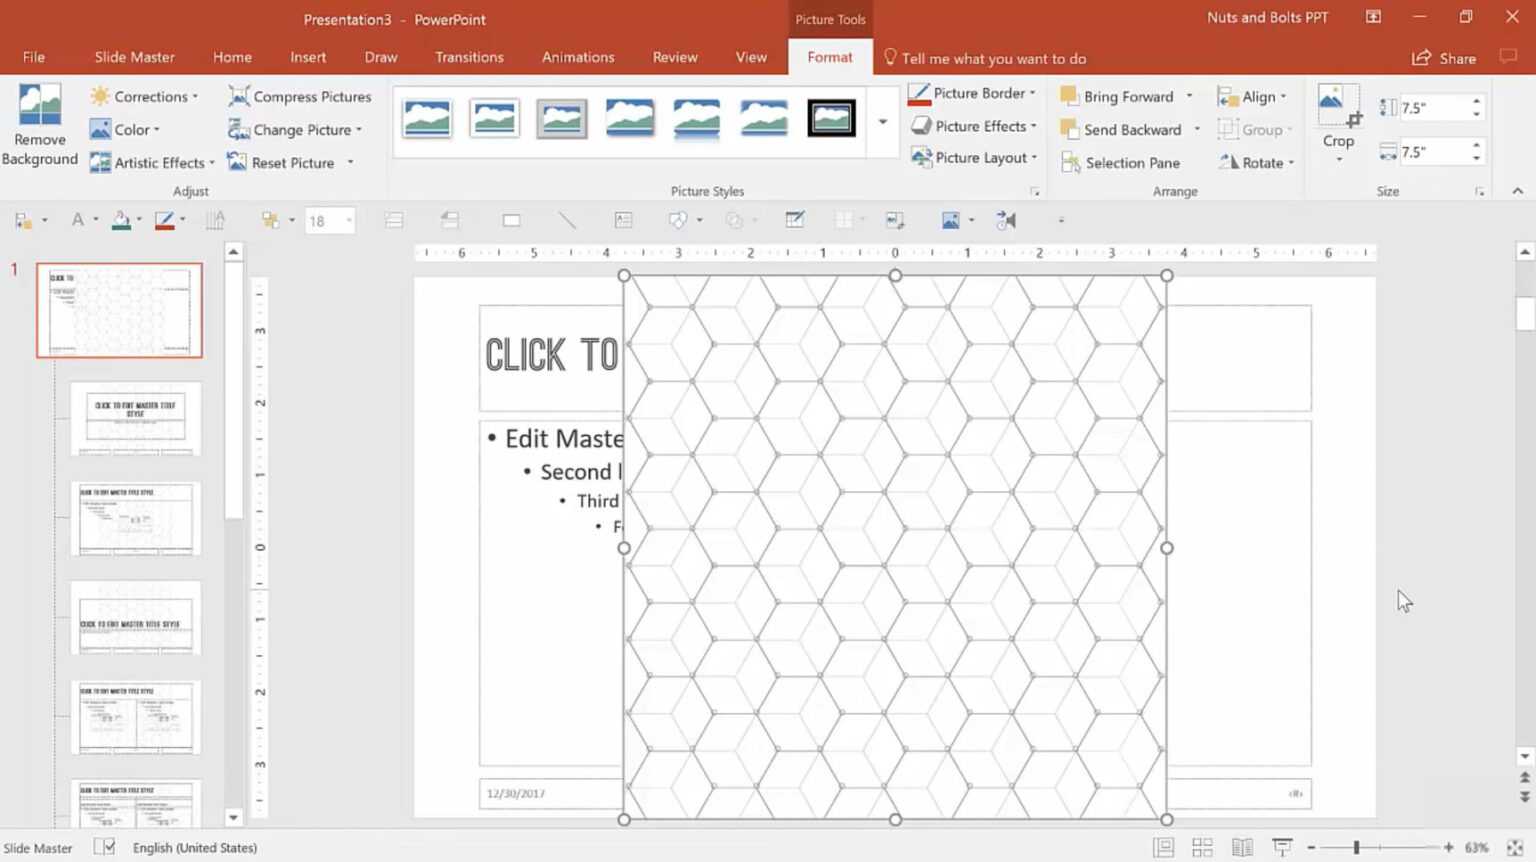This screenshot has width=1536, height=862.
Task: Expand the Picture Styles gallery
Action: point(881,123)
